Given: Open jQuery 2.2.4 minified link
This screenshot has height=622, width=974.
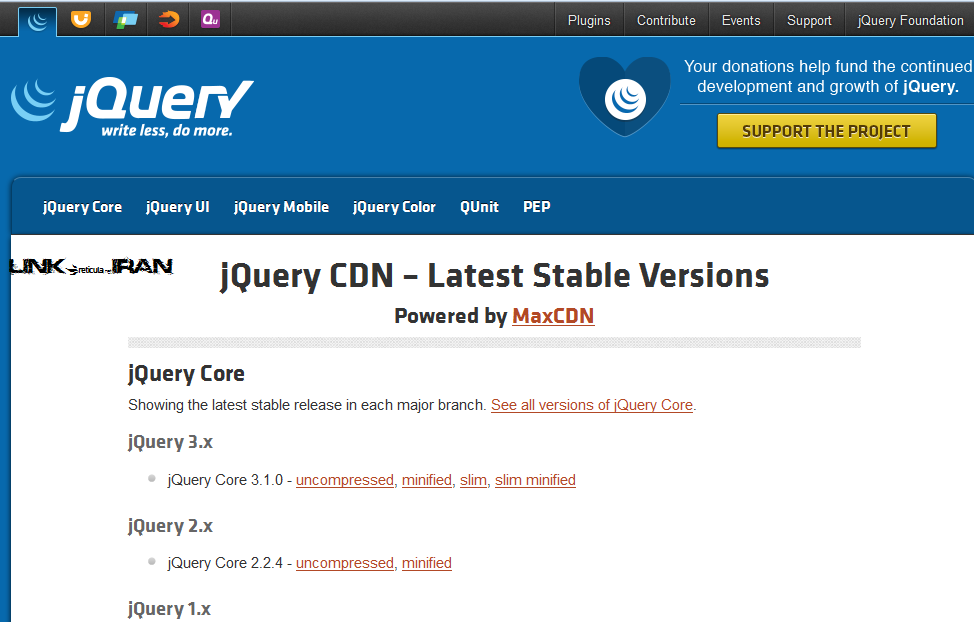Looking at the screenshot, I should point(427,563).
